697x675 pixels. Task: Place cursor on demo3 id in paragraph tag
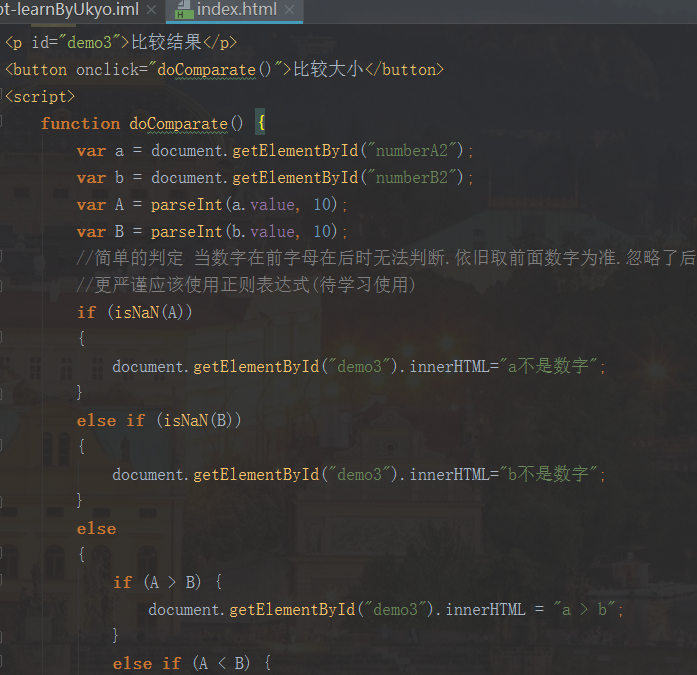[x=89, y=43]
